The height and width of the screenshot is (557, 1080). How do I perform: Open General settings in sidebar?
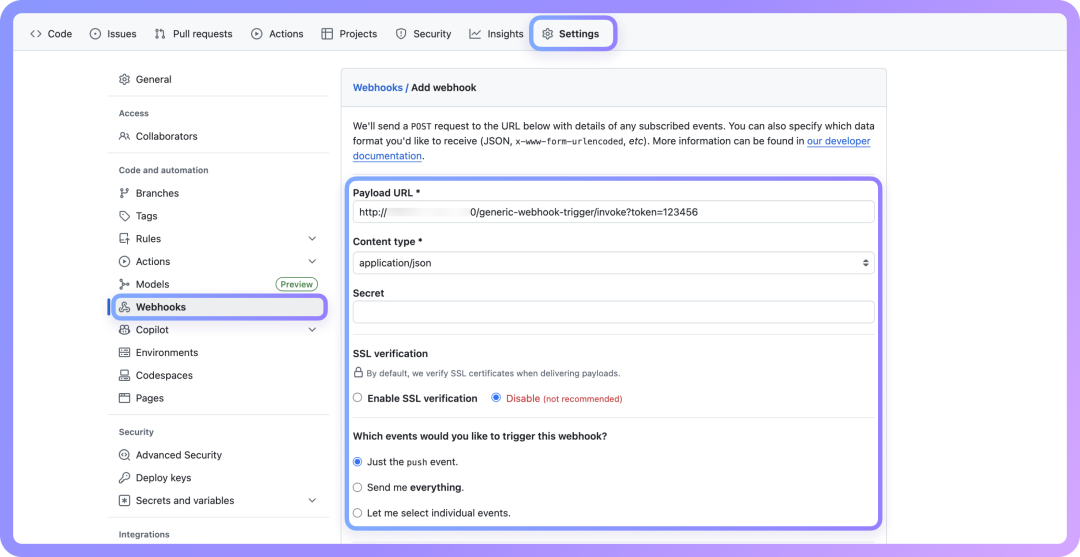(x=154, y=79)
